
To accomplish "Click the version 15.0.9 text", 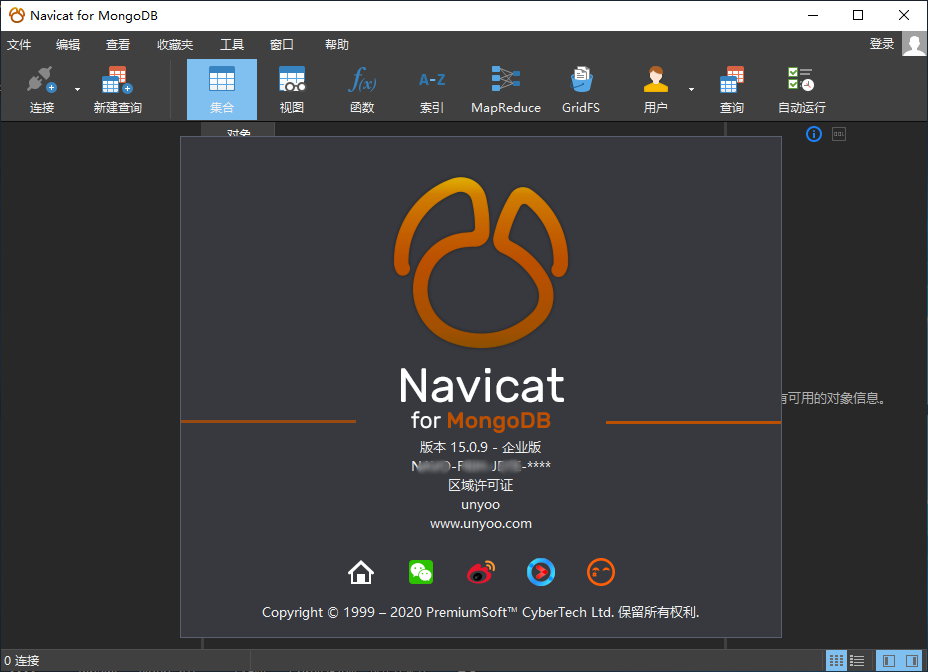I will point(481,447).
